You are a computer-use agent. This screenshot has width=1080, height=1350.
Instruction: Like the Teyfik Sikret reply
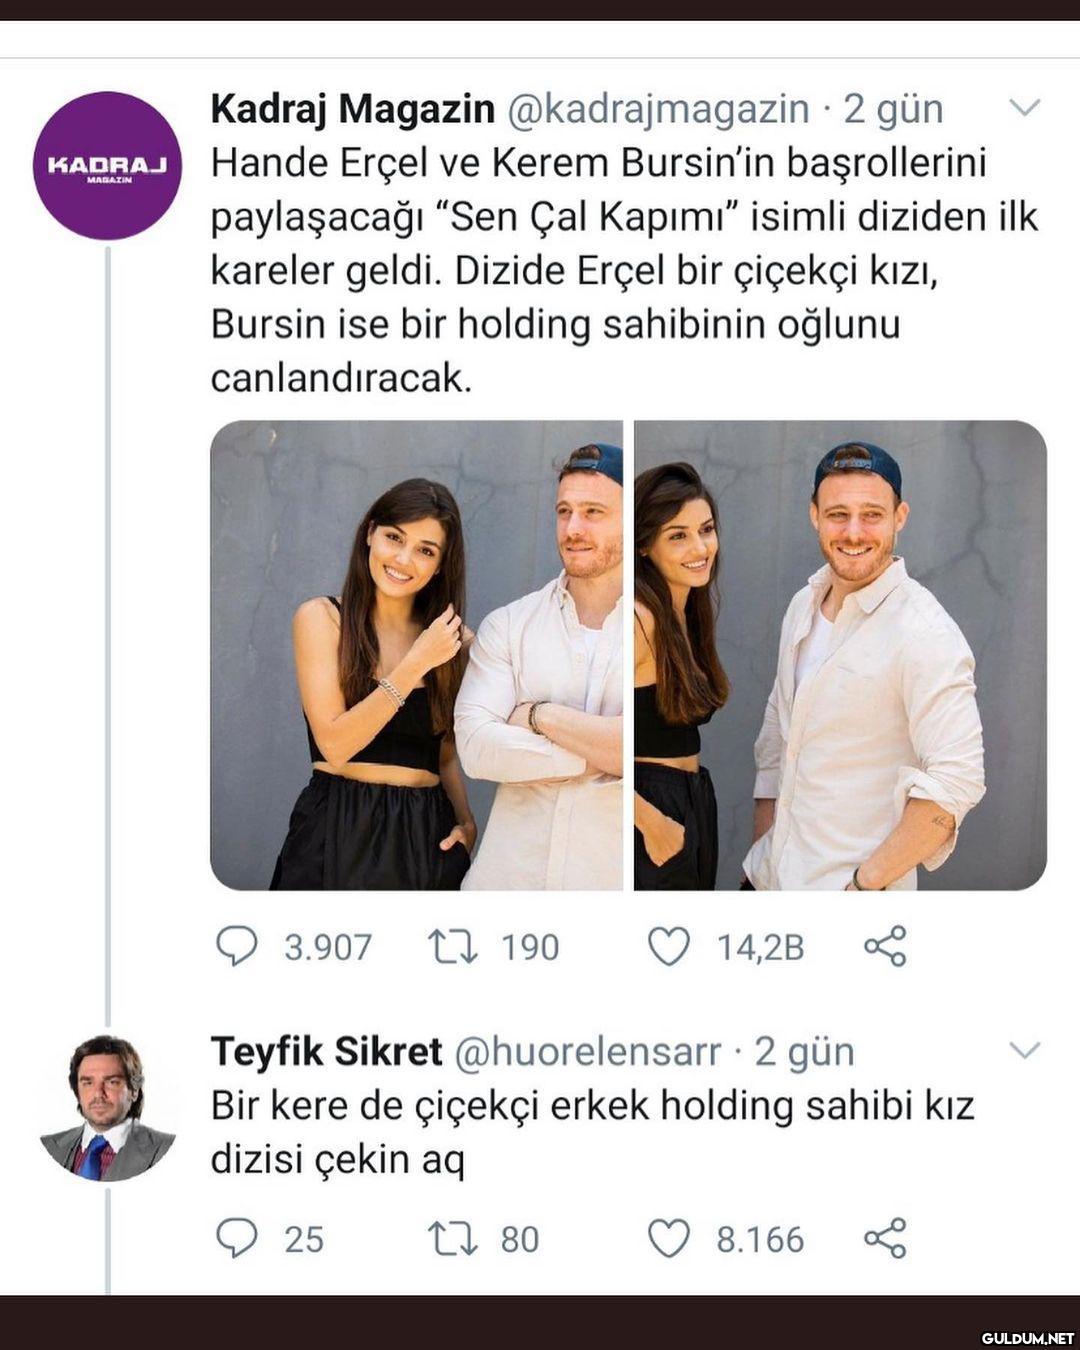(669, 1238)
